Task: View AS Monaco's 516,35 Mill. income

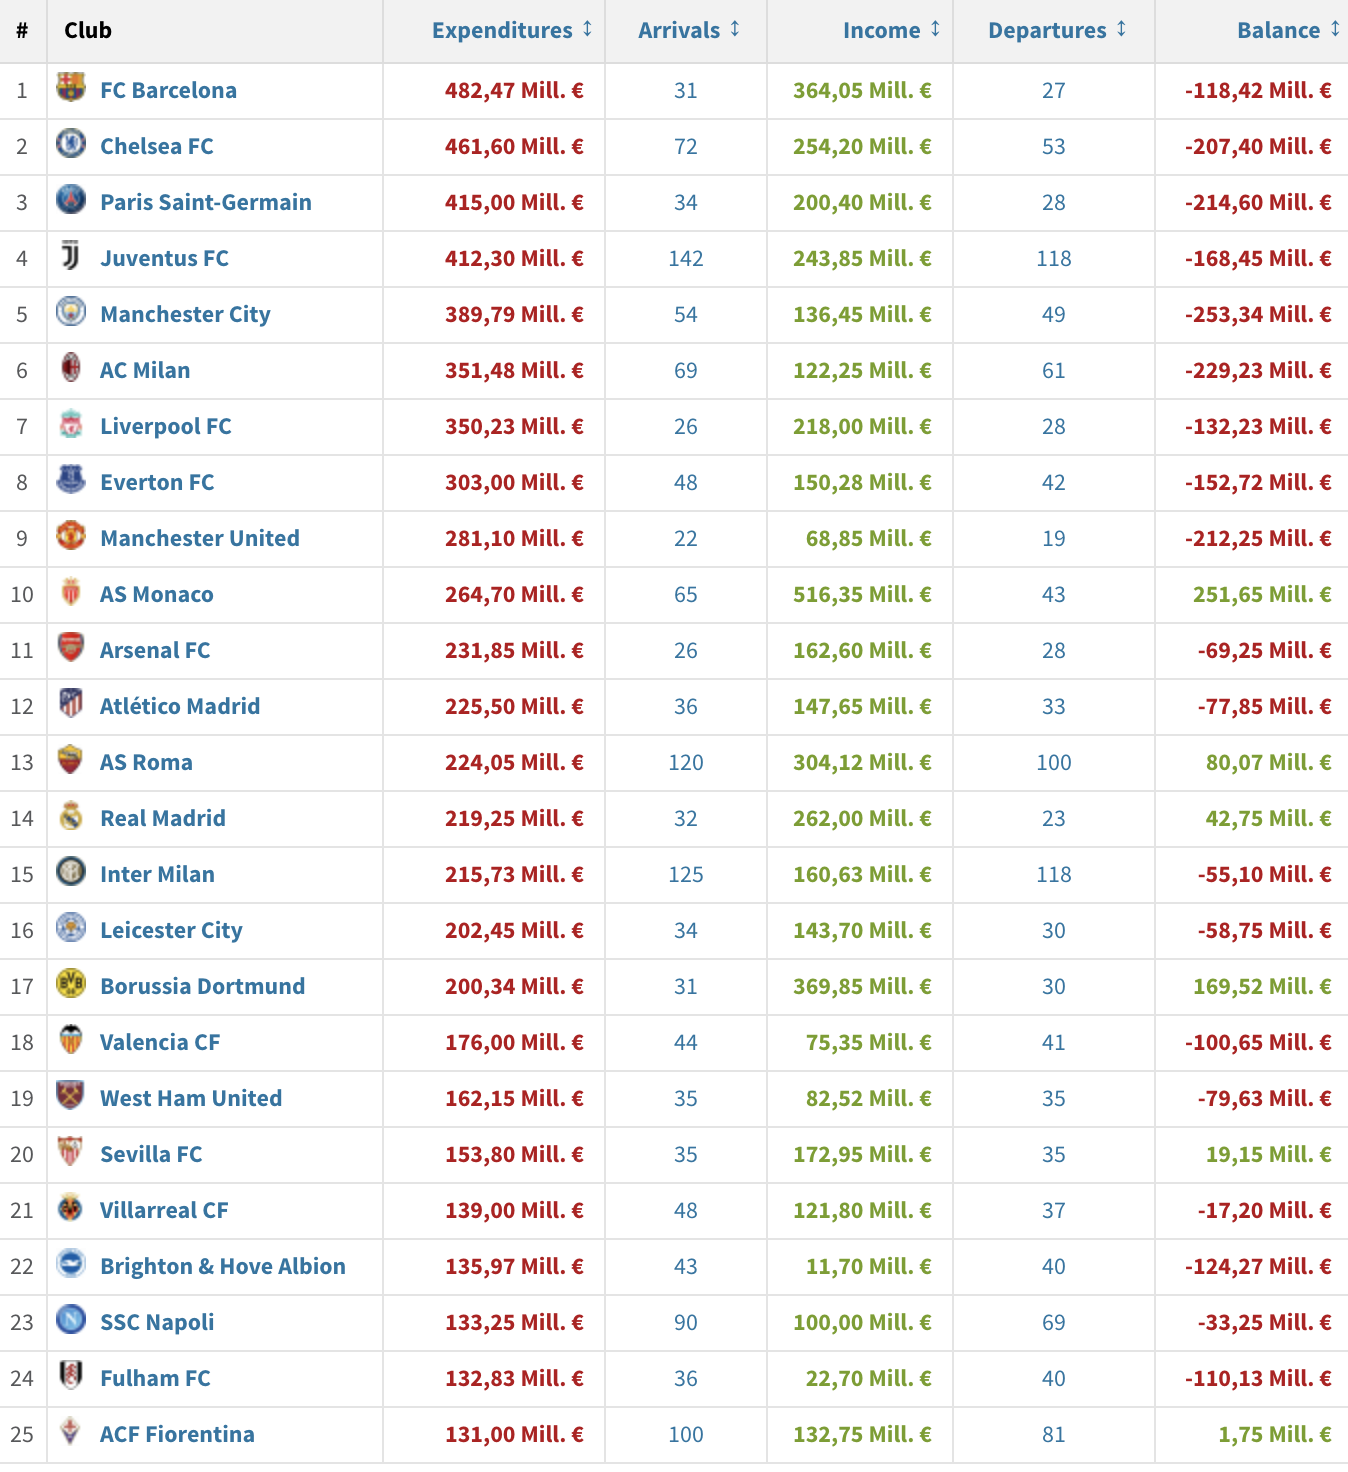Action: pos(861,594)
